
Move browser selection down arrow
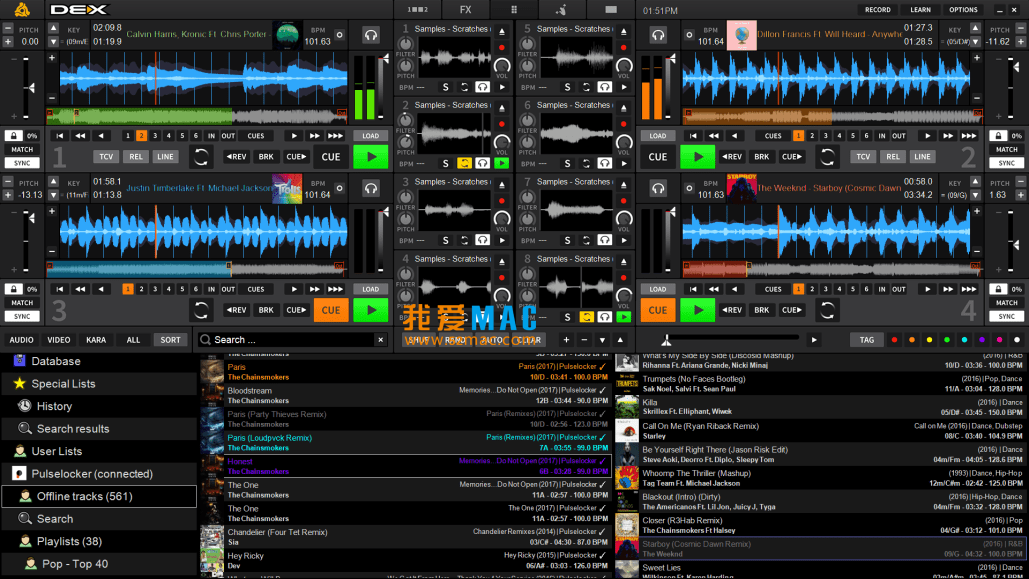(602, 340)
